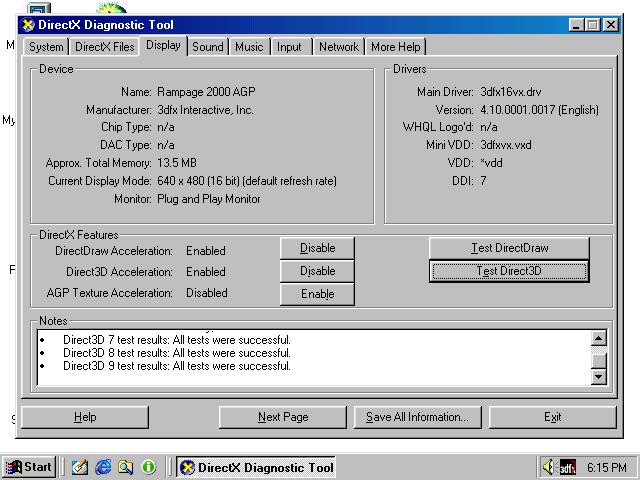Switch to the System tab
The width and height of the screenshot is (640, 480).
tap(46, 47)
